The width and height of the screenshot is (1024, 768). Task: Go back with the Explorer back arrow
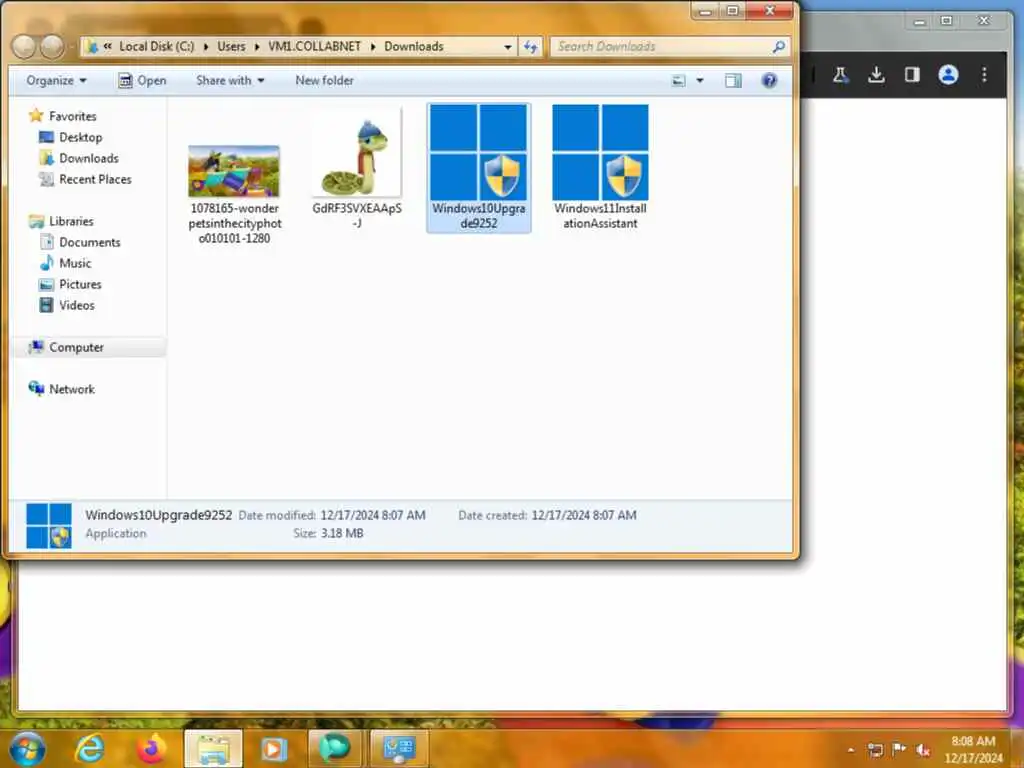24,46
